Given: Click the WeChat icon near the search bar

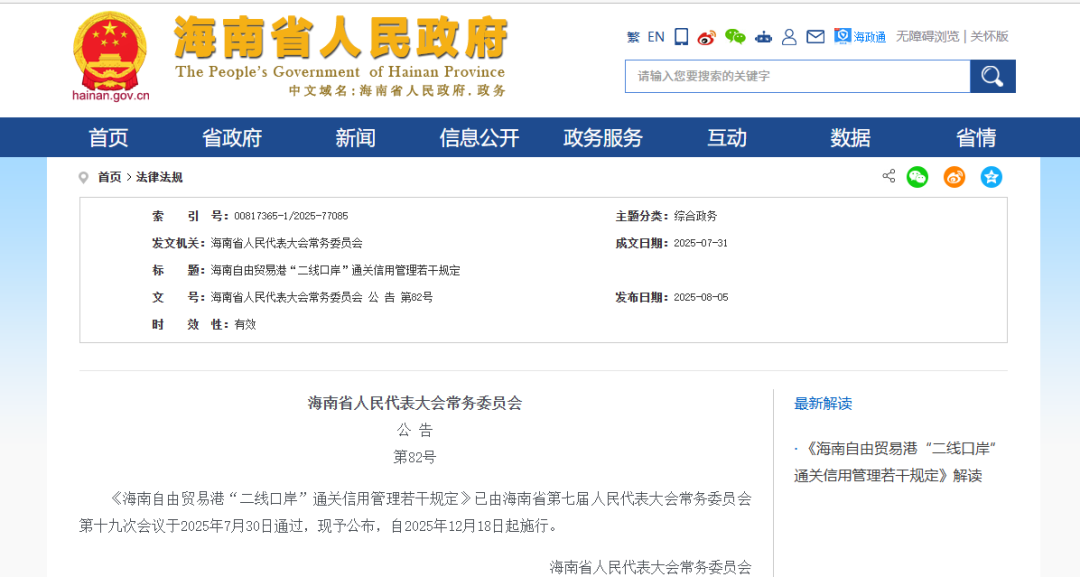Looking at the screenshot, I should point(735,36).
